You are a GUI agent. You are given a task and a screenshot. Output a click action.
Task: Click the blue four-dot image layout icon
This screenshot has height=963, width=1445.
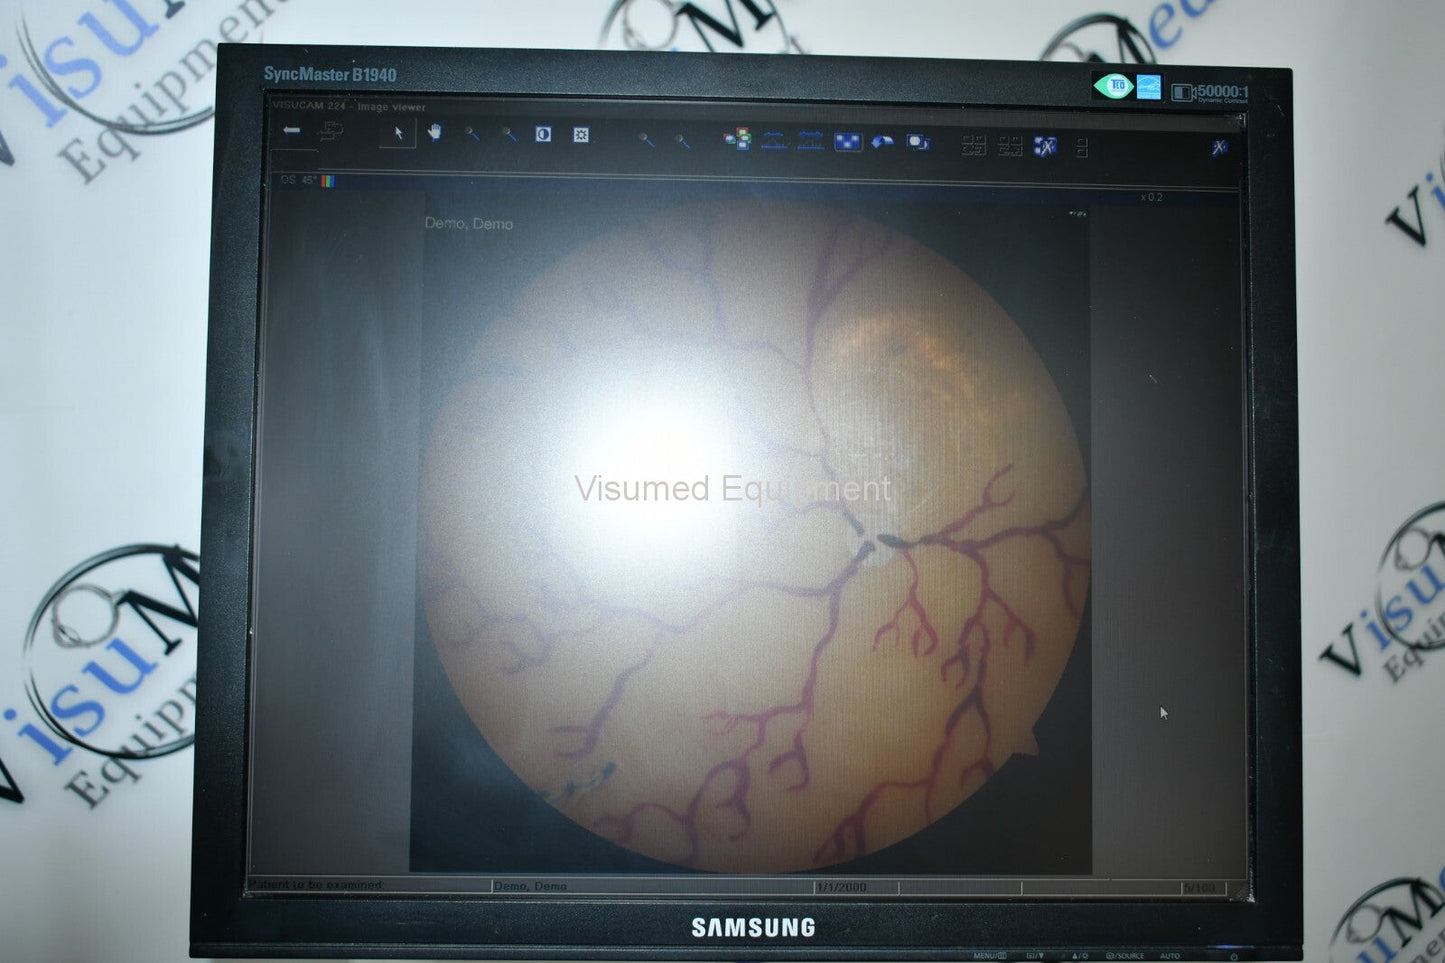click(847, 143)
